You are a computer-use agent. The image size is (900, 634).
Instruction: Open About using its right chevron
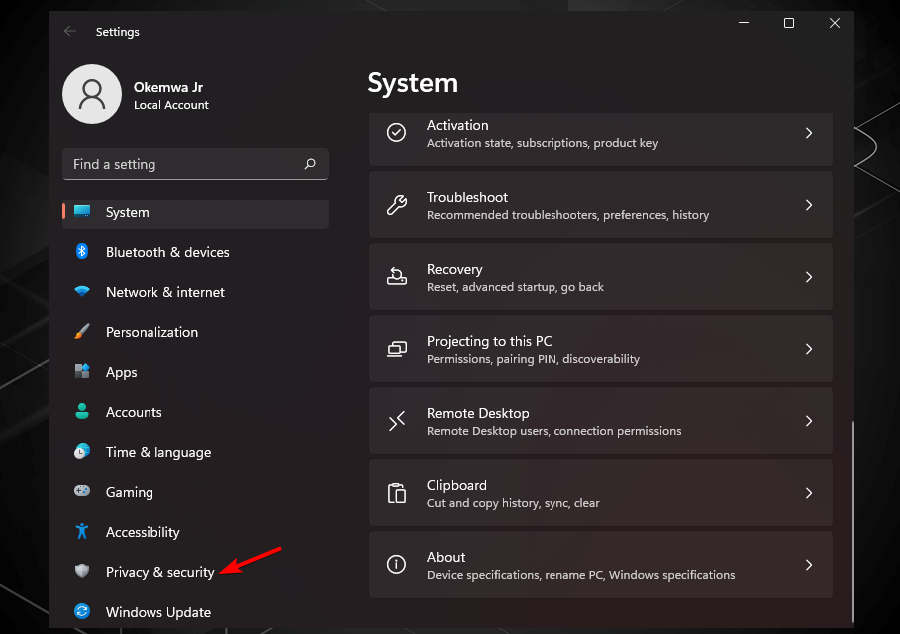[x=809, y=565]
